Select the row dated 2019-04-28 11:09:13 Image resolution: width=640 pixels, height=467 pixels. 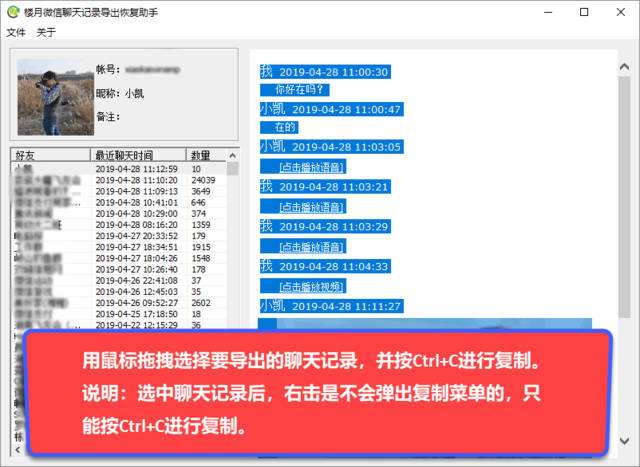(x=118, y=191)
